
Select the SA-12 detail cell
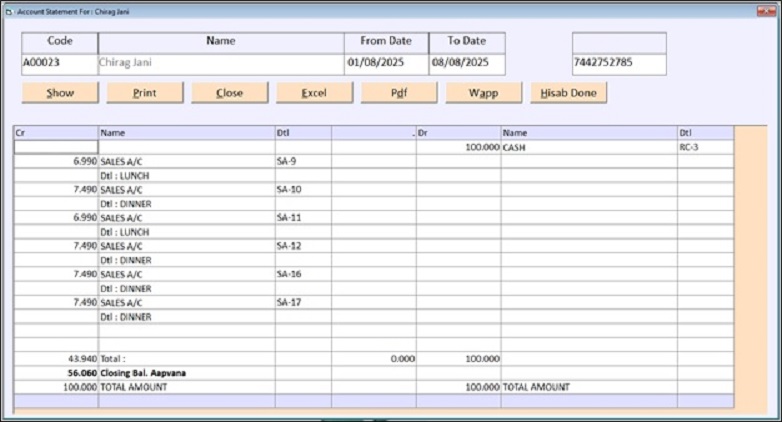pos(303,246)
